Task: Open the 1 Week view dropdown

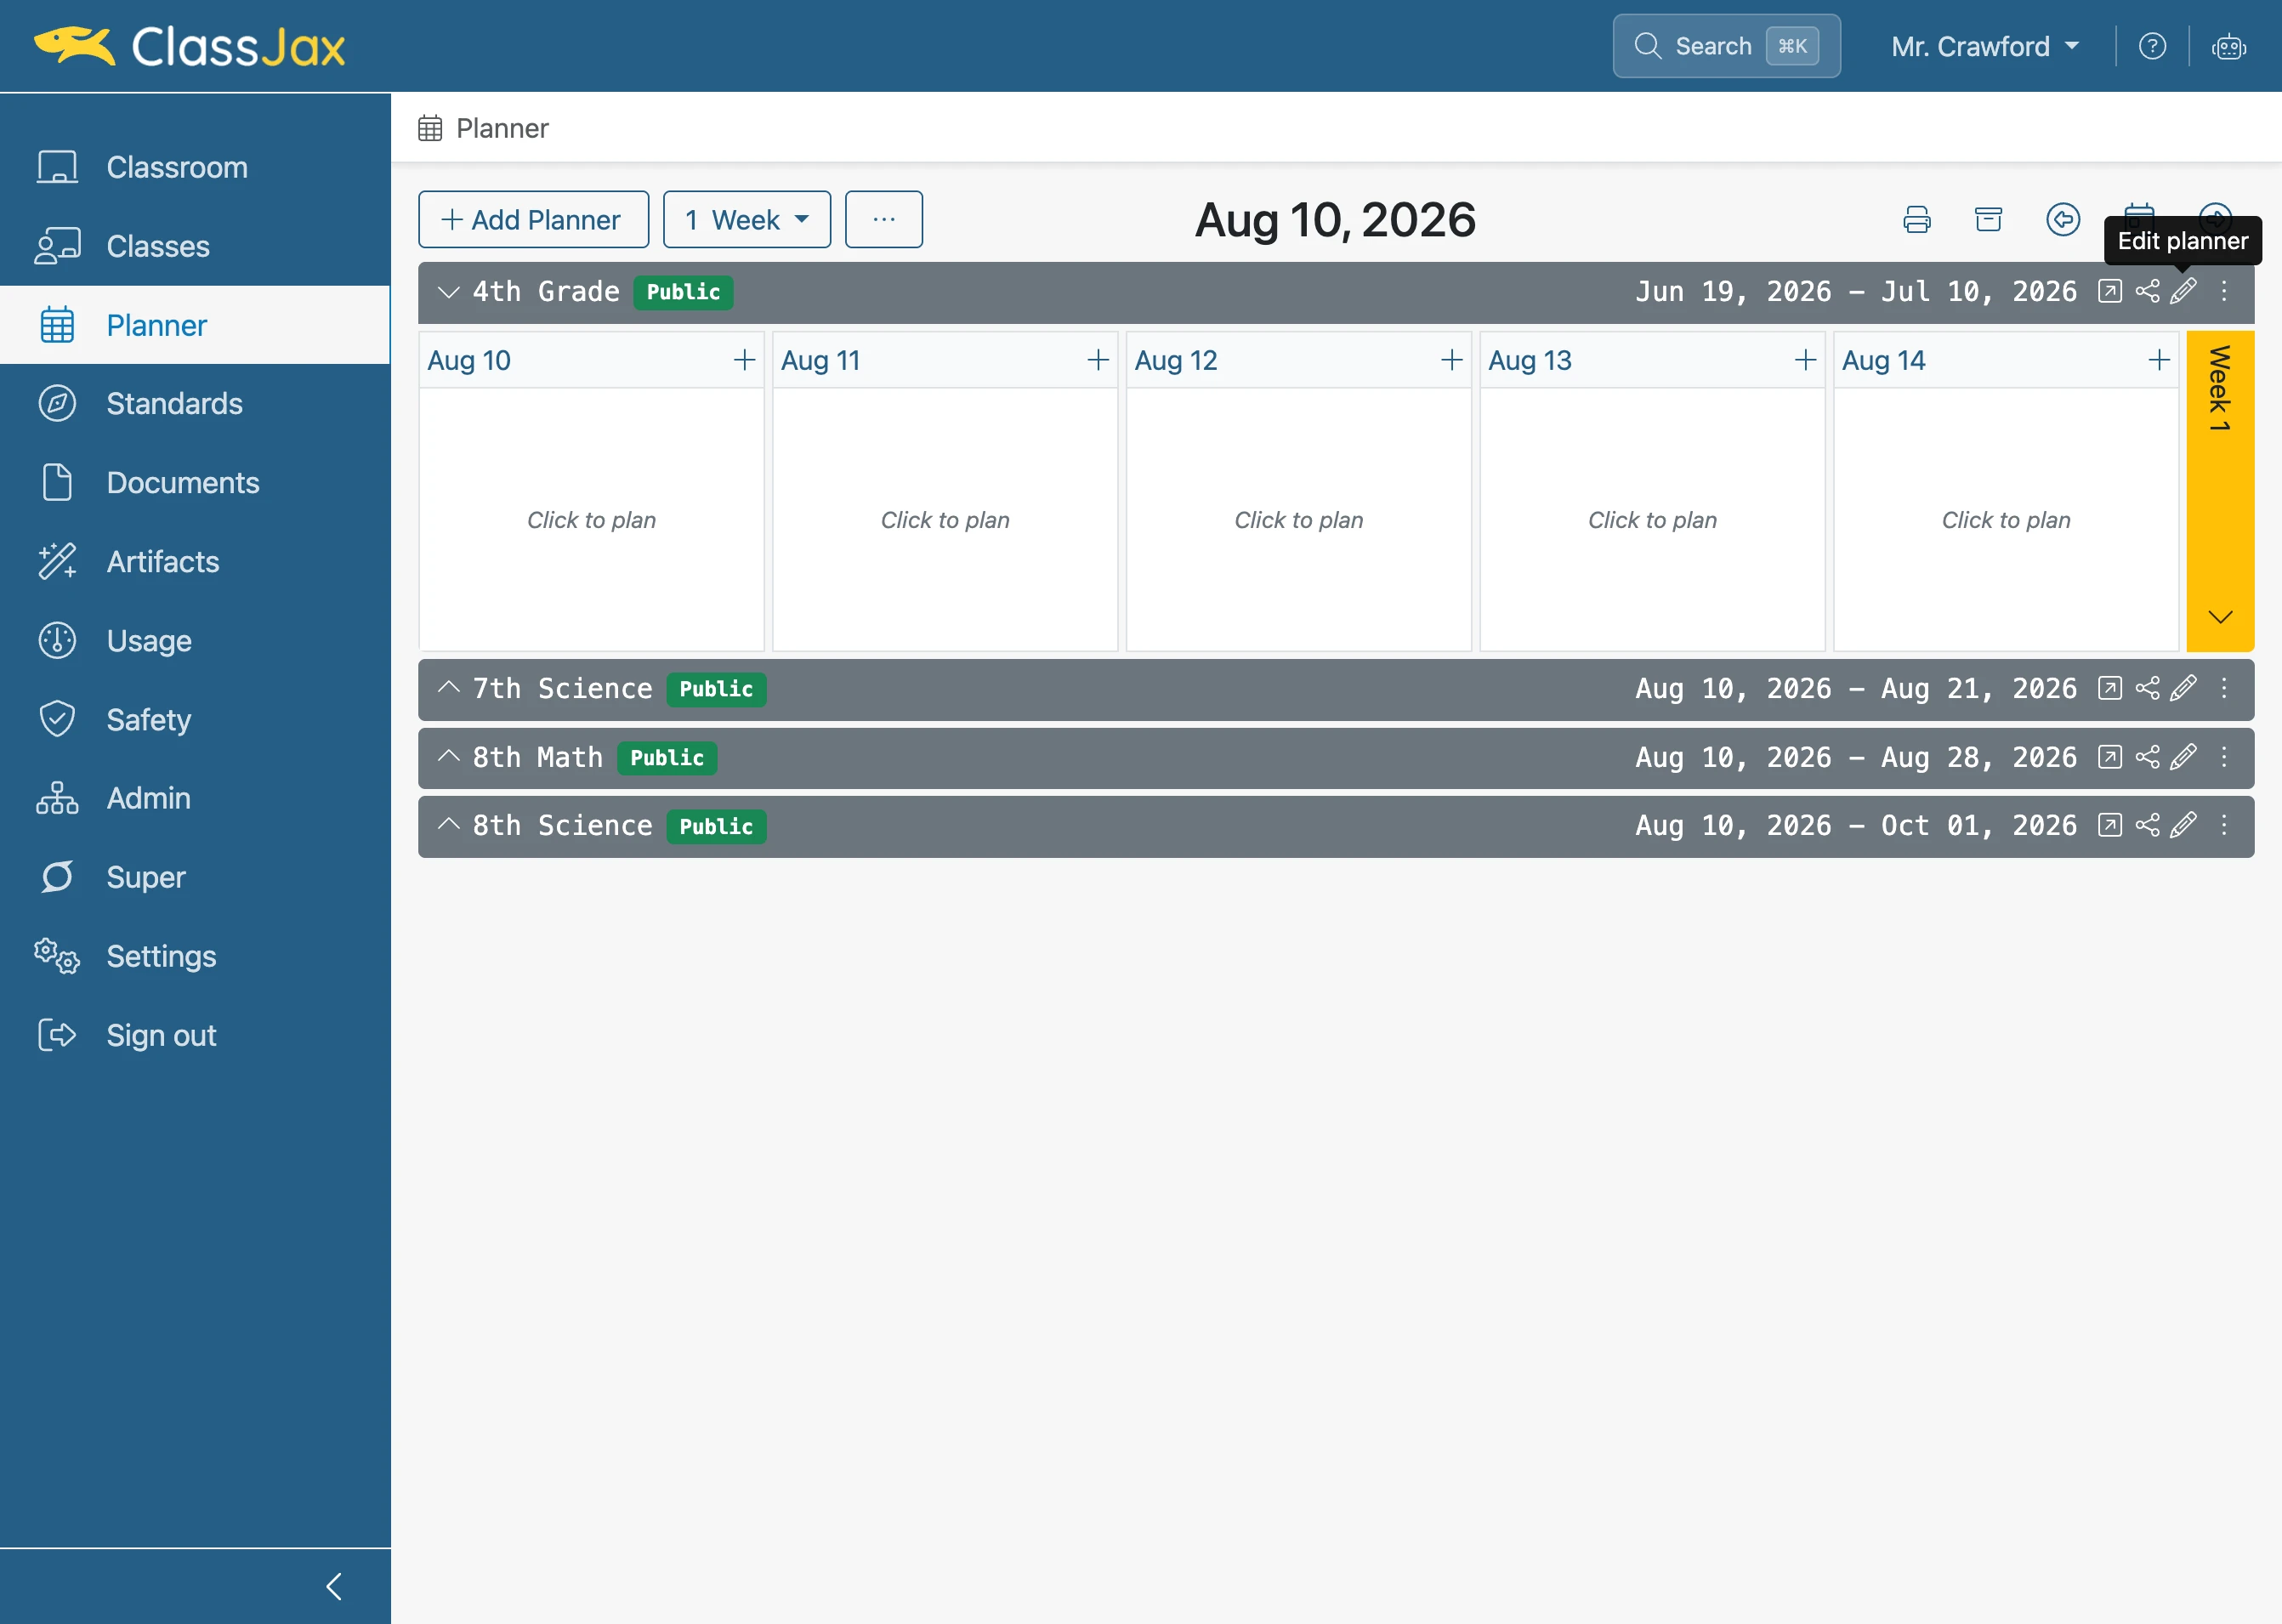Action: (747, 219)
